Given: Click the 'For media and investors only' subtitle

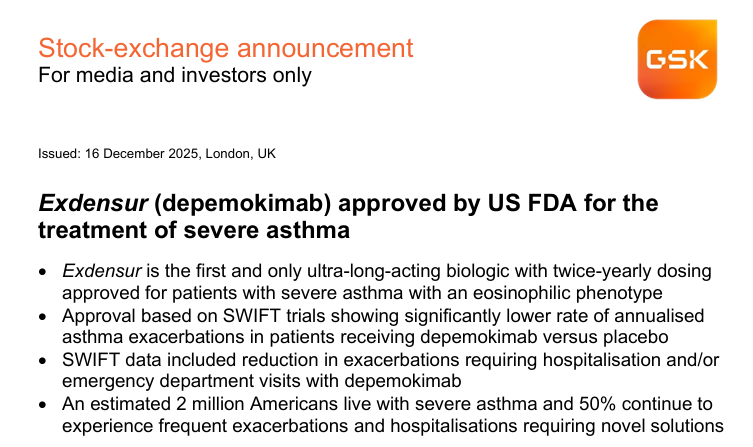Looking at the screenshot, I should pos(175,75).
